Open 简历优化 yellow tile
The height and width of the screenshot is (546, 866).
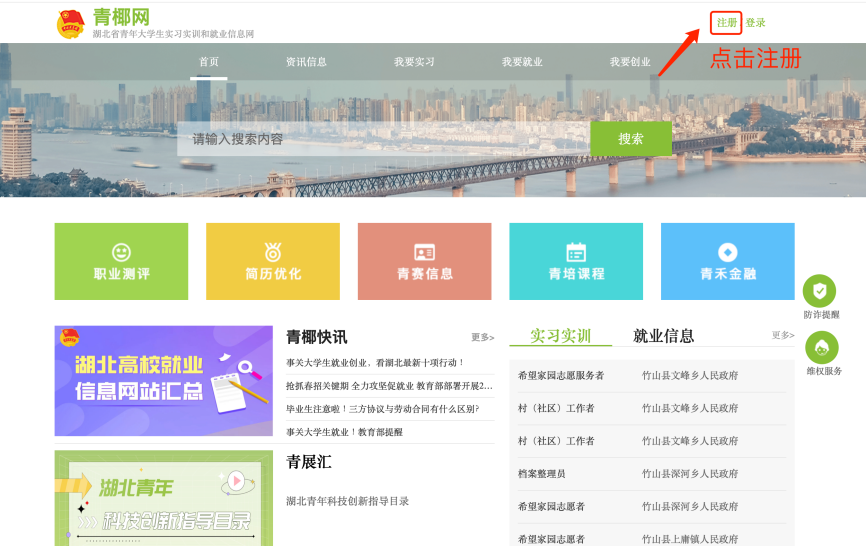coord(273,261)
